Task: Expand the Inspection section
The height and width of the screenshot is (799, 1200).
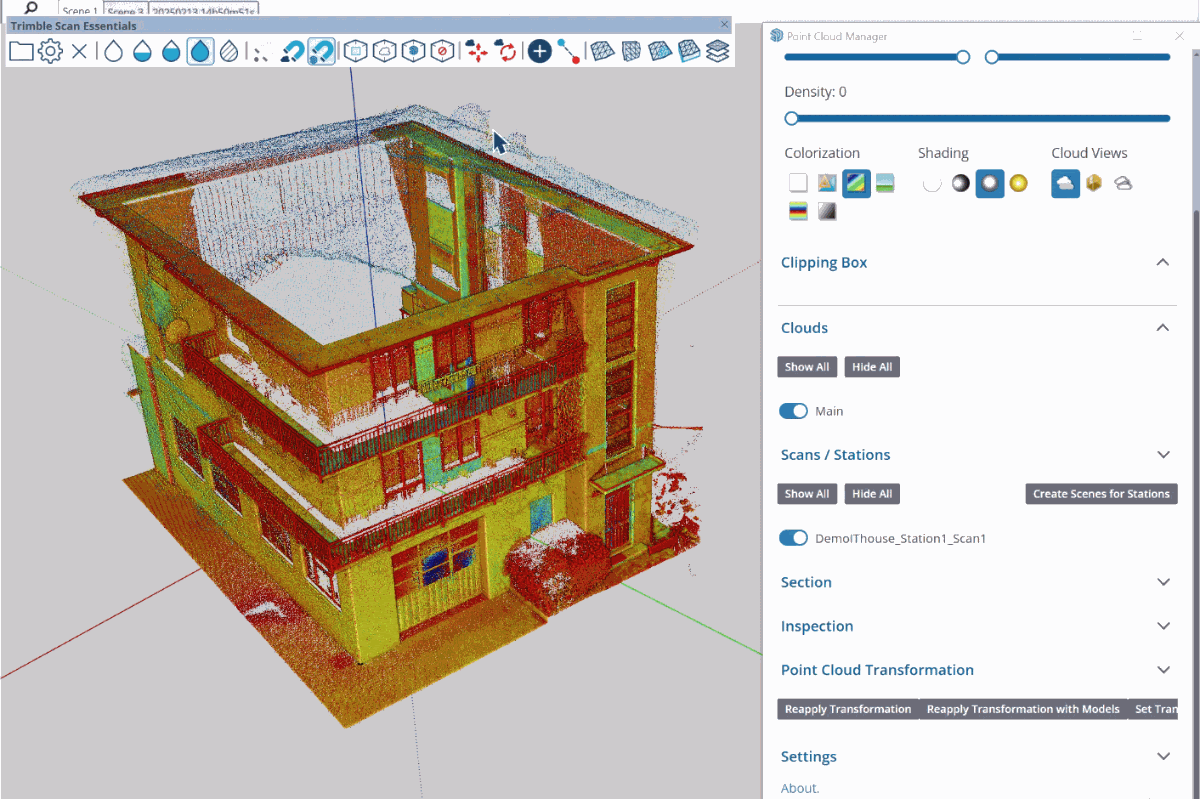Action: 1163,625
